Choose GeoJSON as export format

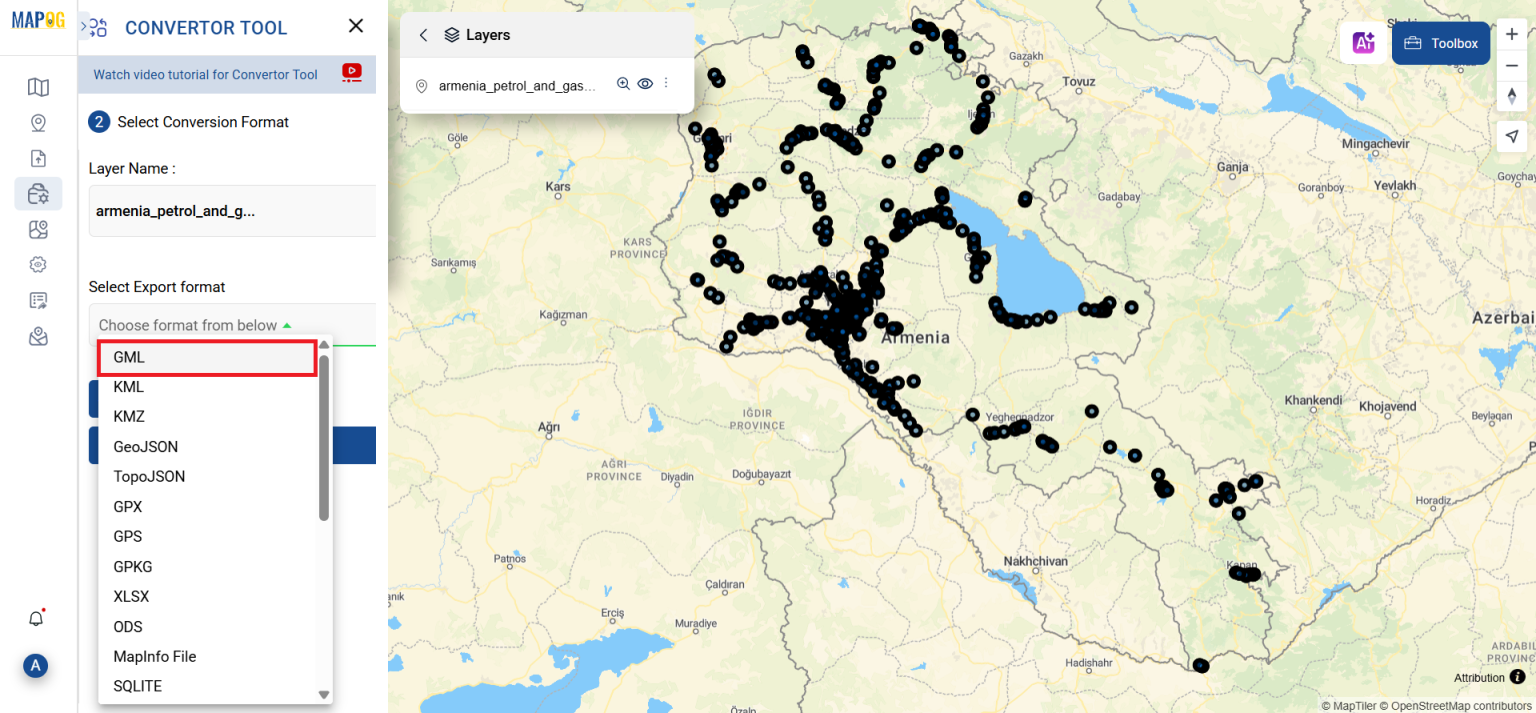146,446
